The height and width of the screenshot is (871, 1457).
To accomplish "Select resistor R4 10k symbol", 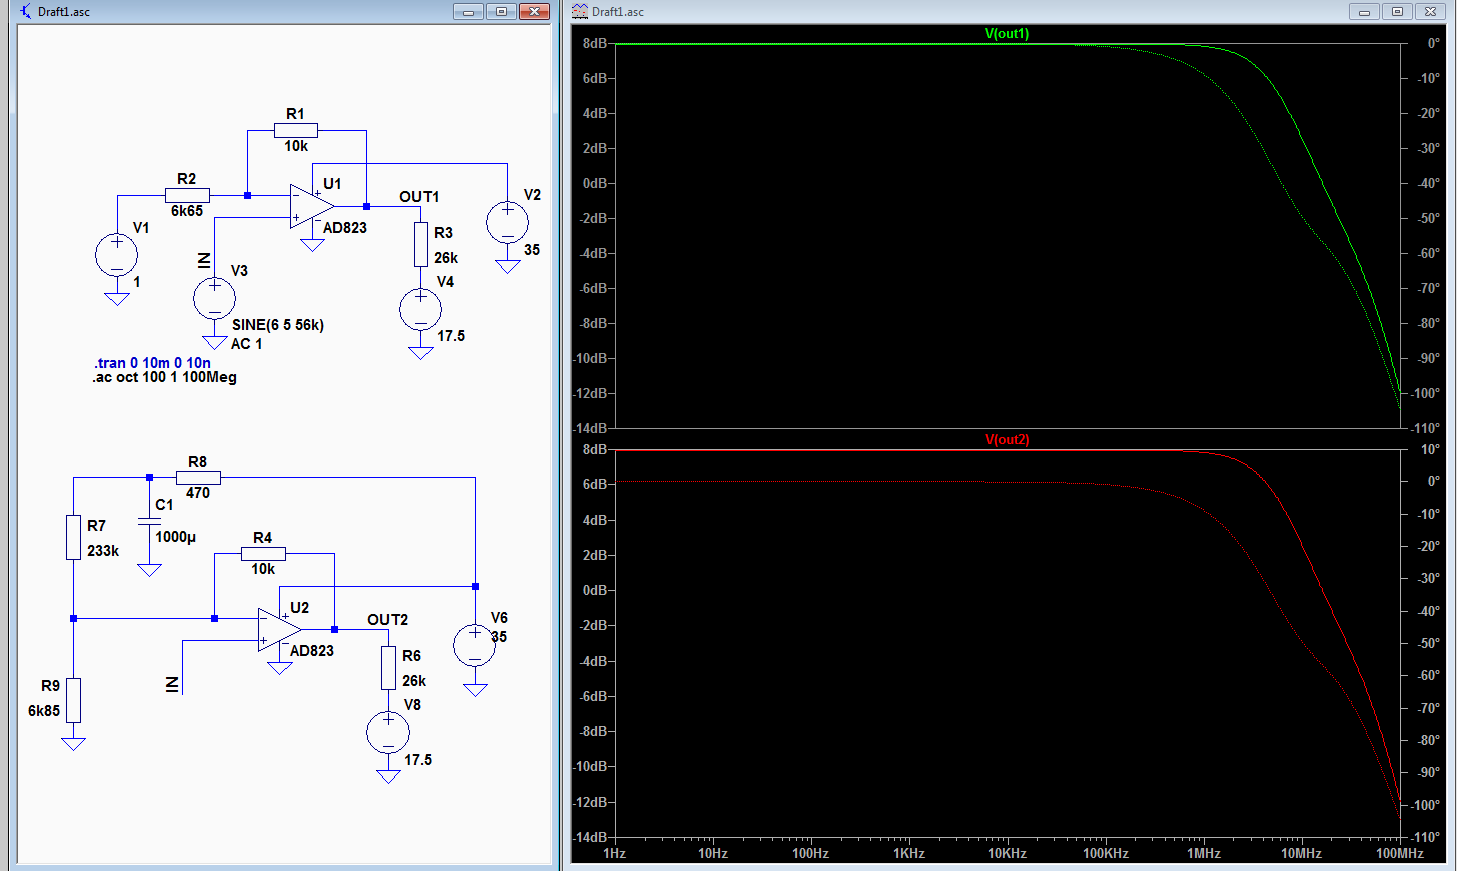I will (263, 553).
